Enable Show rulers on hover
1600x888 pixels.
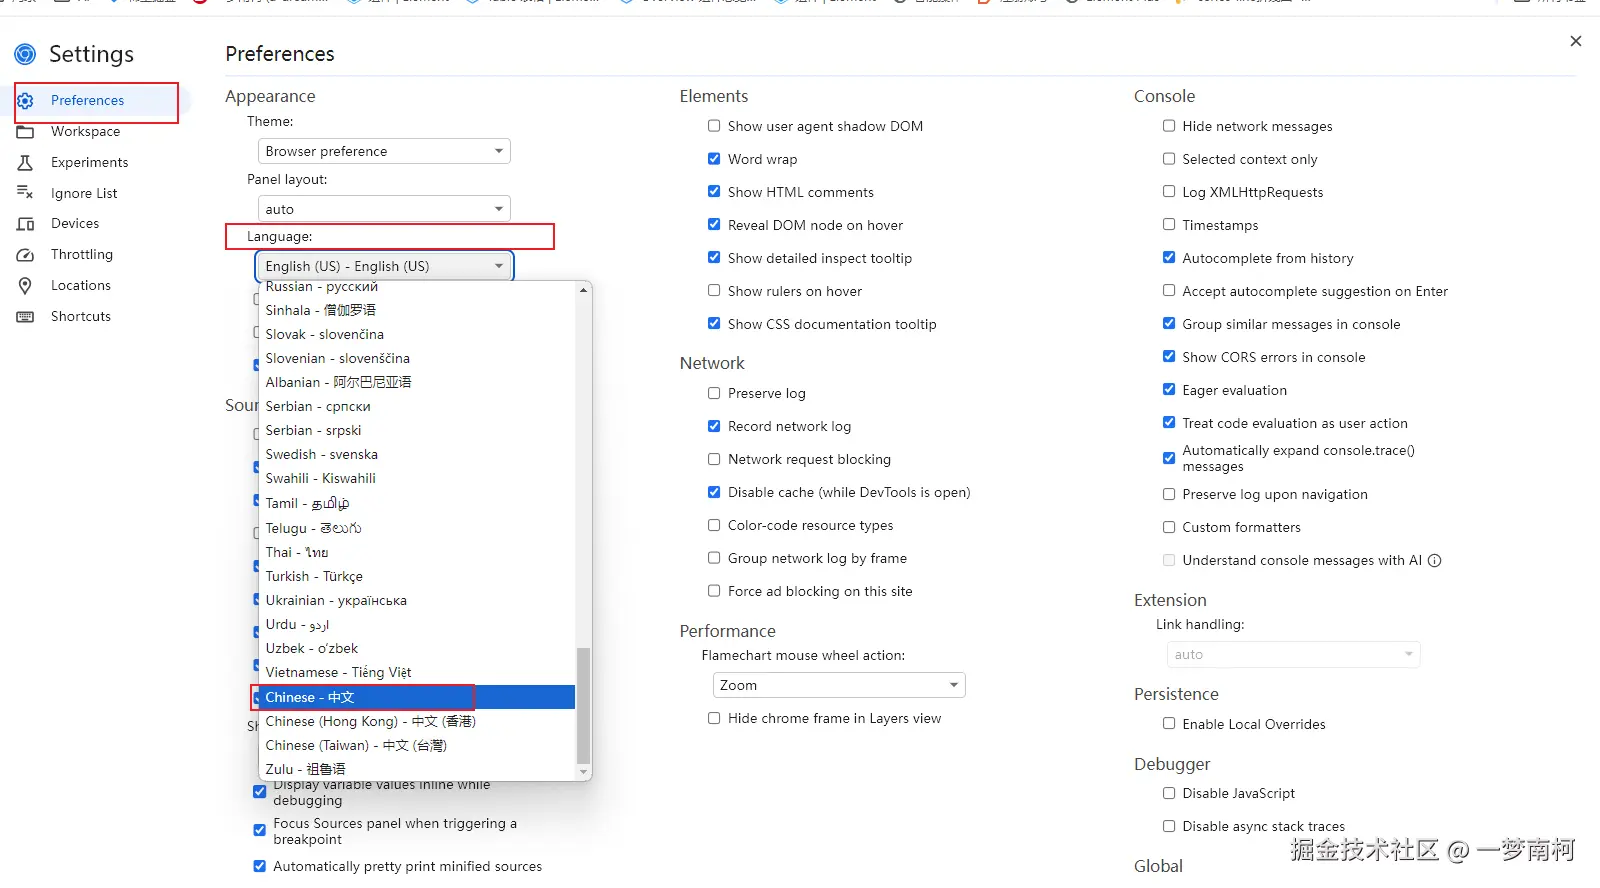[x=714, y=291]
